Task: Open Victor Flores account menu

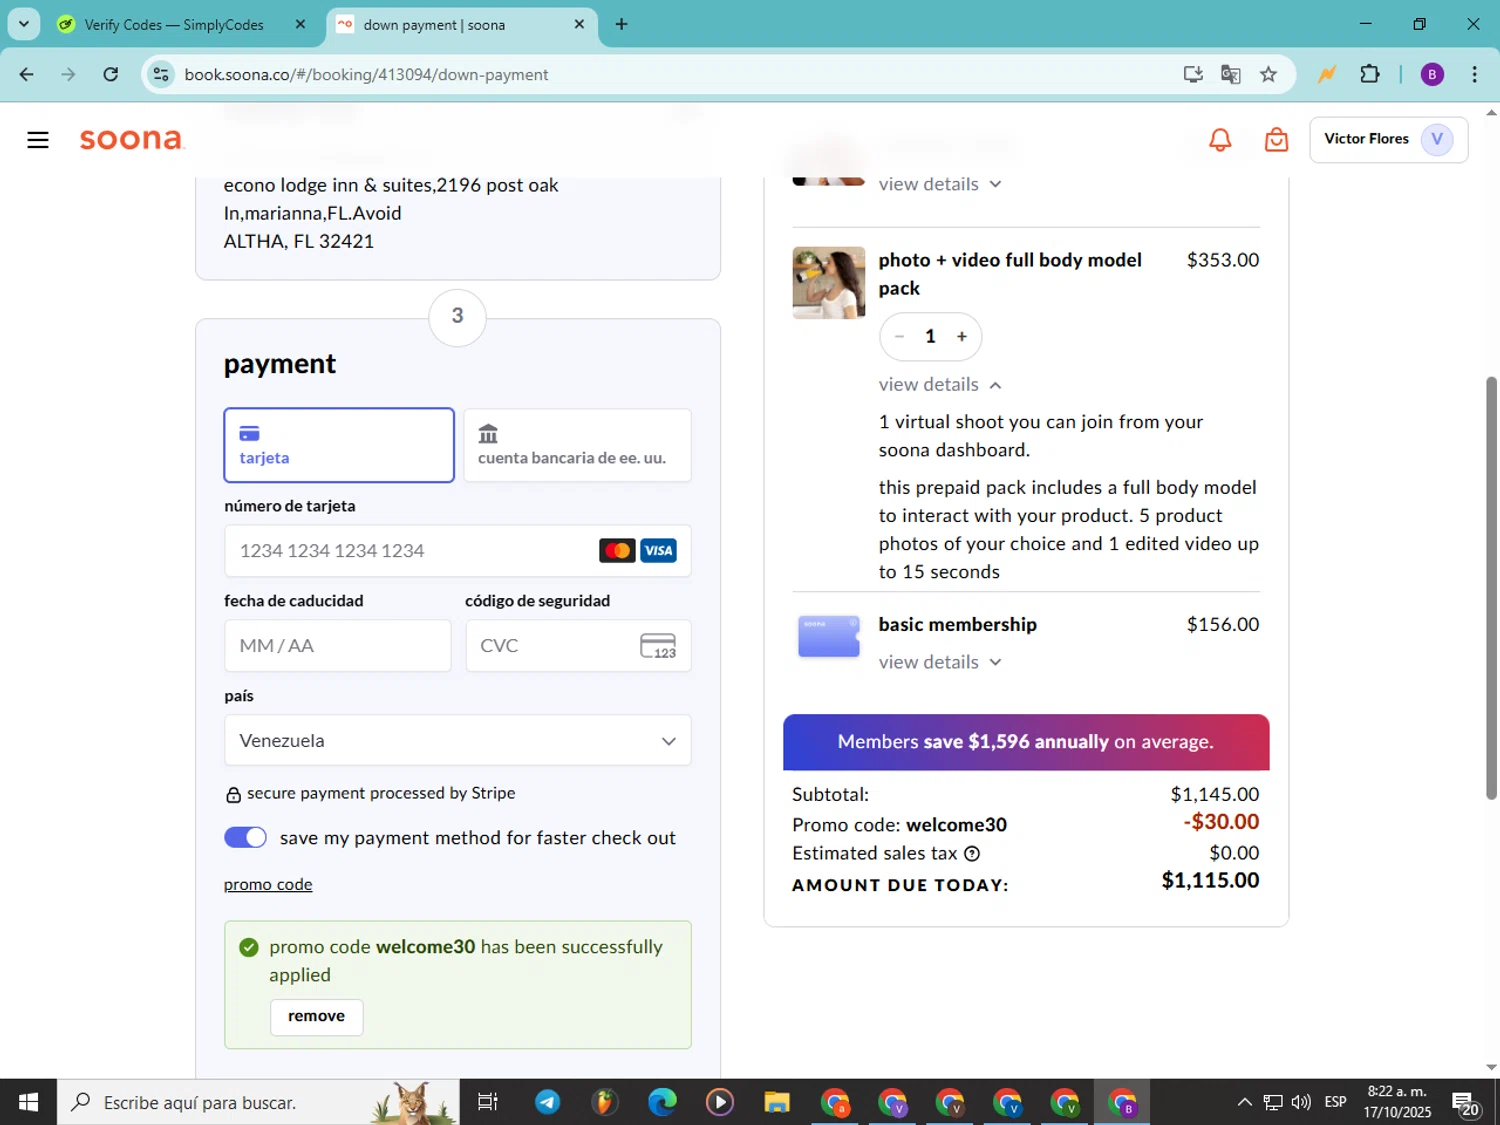Action: click(1388, 139)
